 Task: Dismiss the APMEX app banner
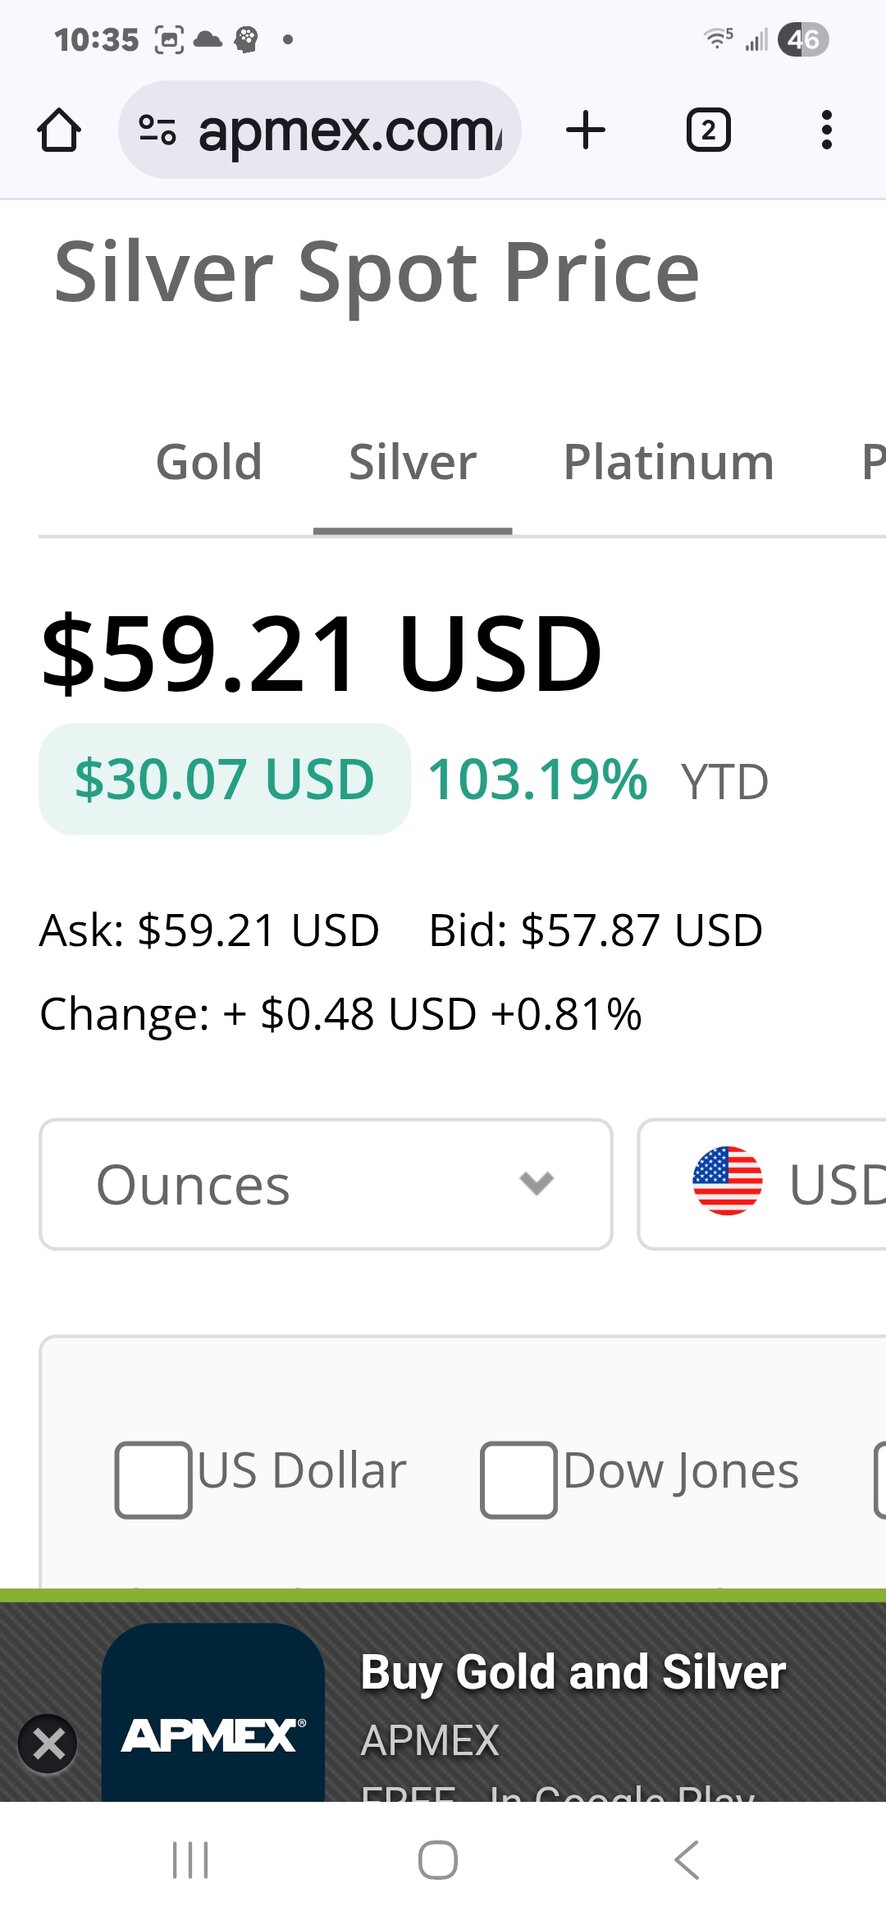click(x=48, y=1744)
